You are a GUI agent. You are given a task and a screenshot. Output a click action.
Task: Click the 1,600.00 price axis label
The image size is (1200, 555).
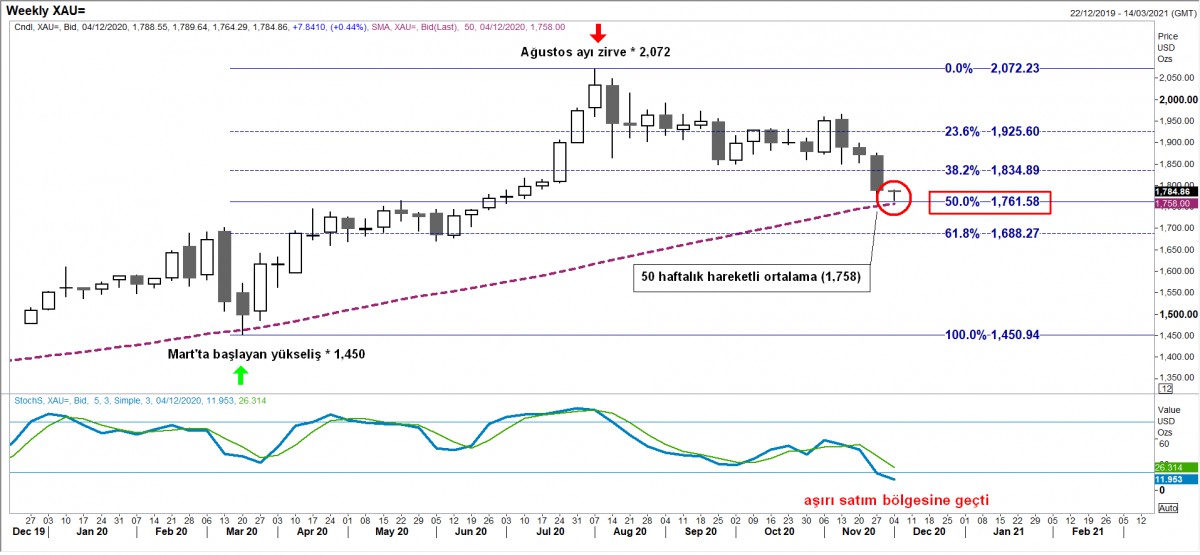click(1175, 271)
